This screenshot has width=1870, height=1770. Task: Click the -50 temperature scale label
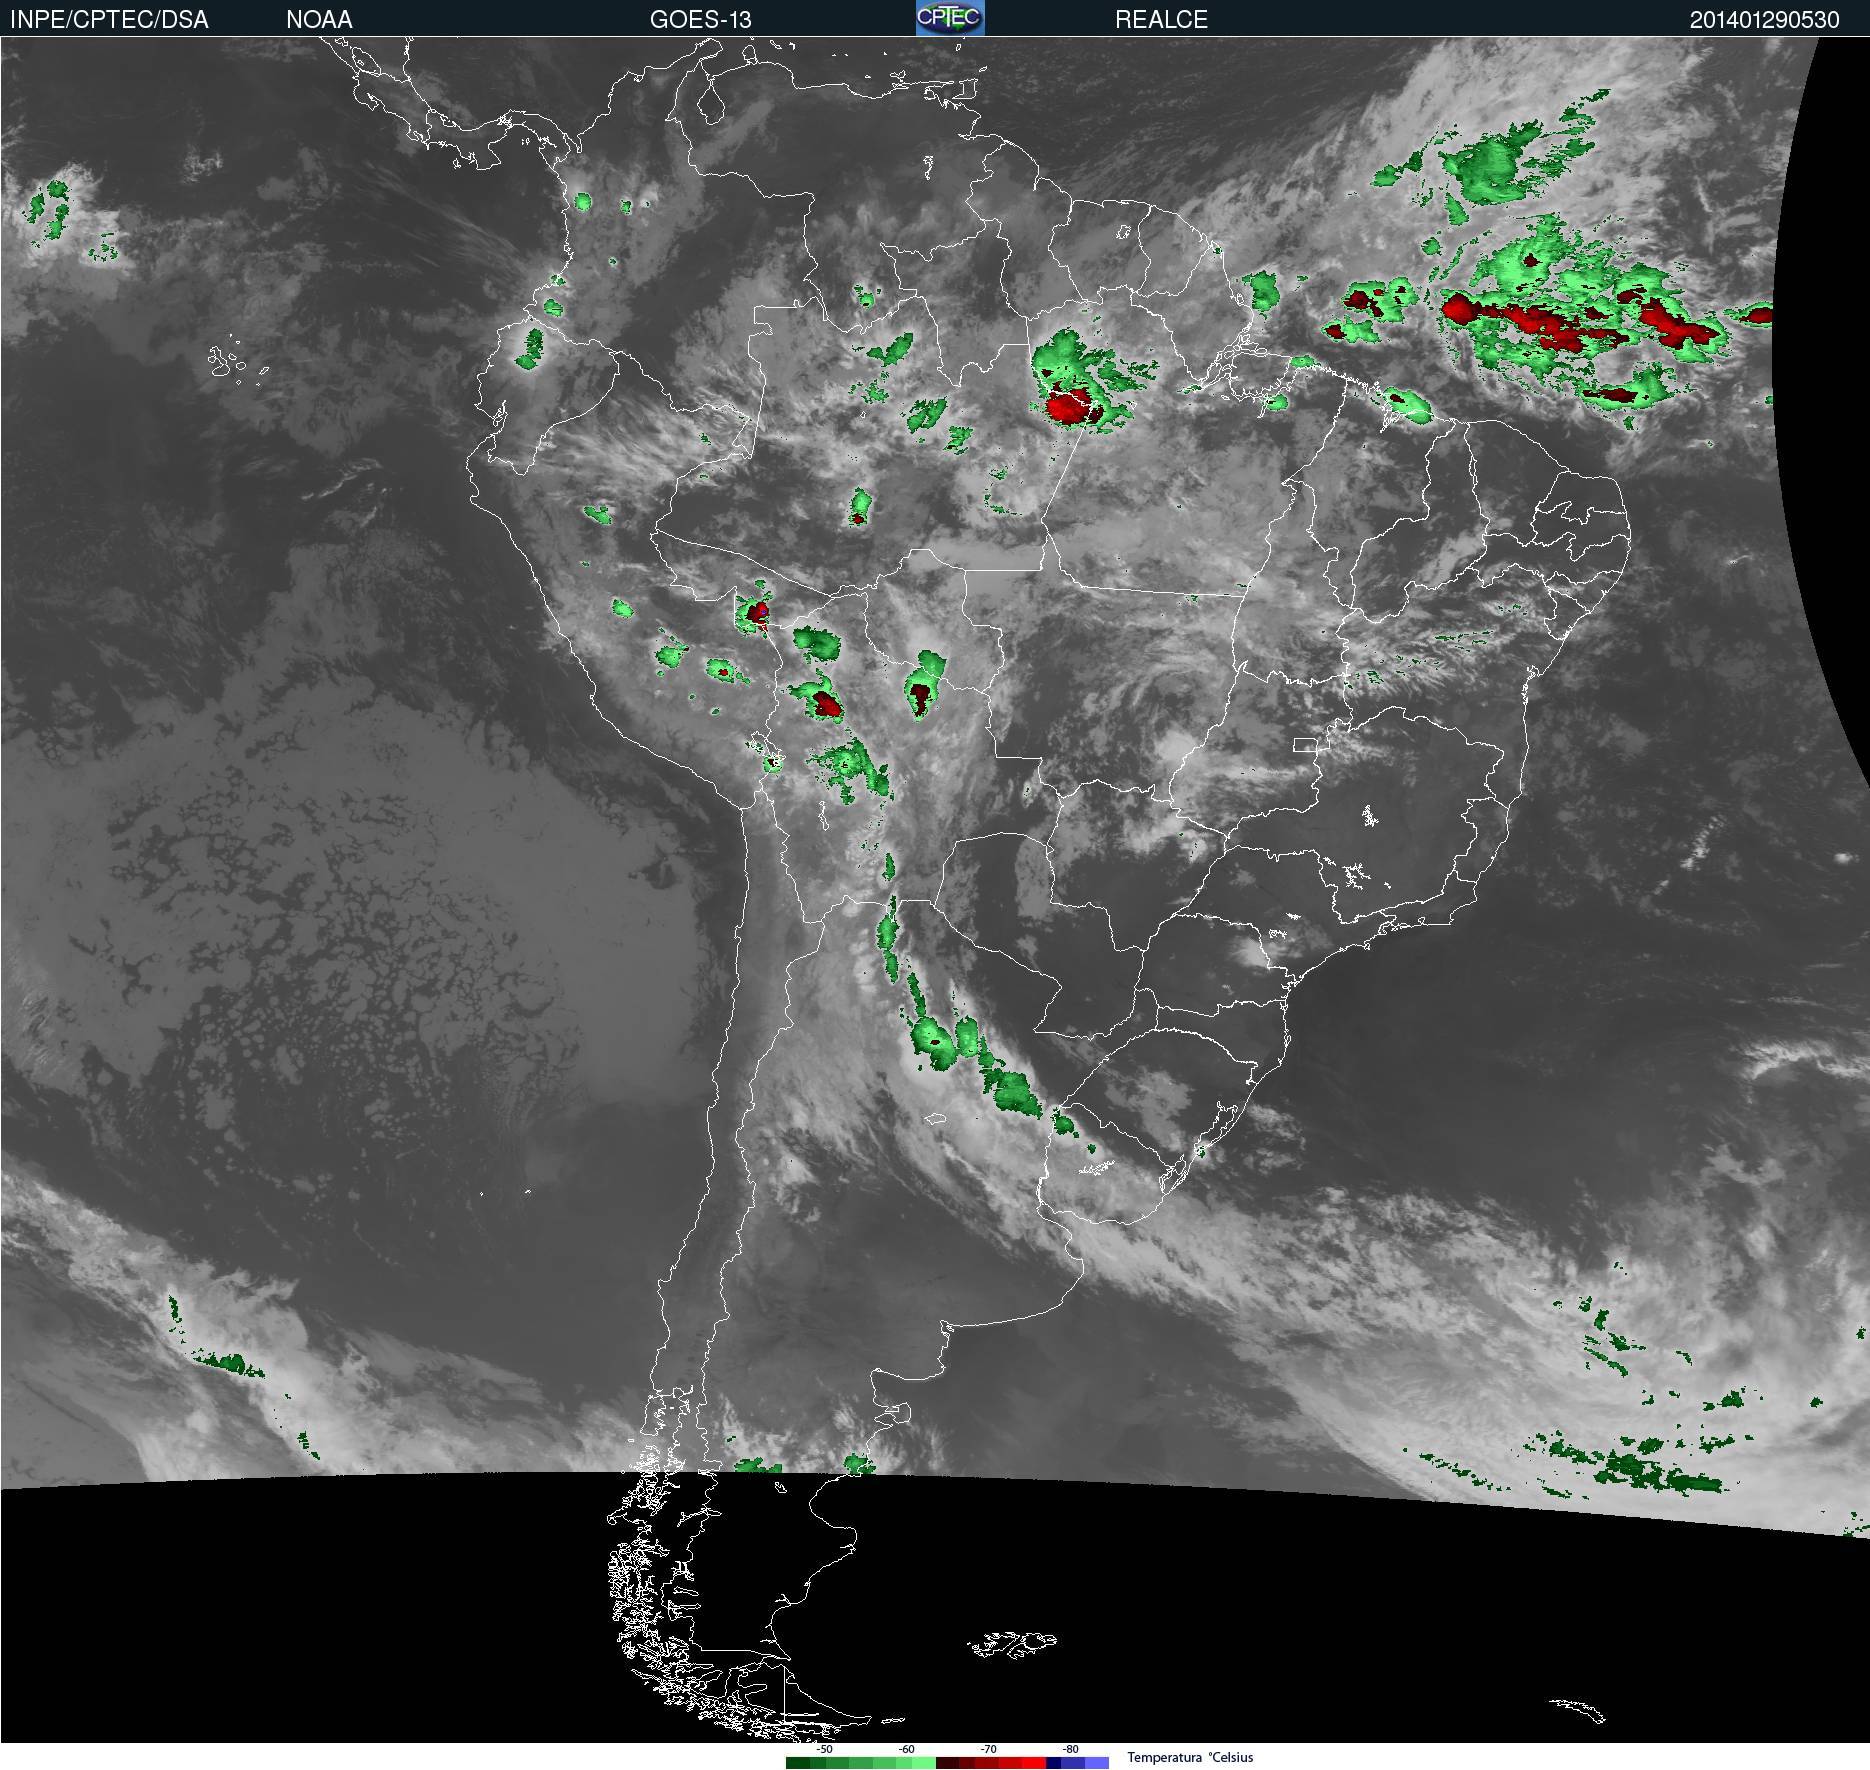click(824, 1749)
